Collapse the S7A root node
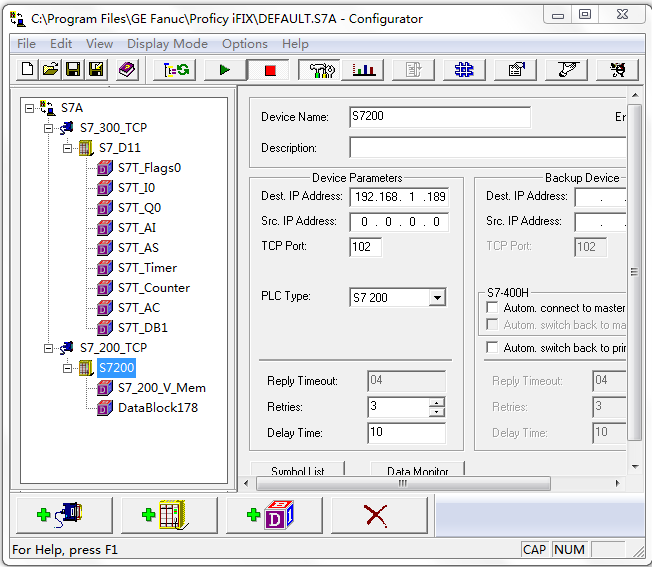 29,108
